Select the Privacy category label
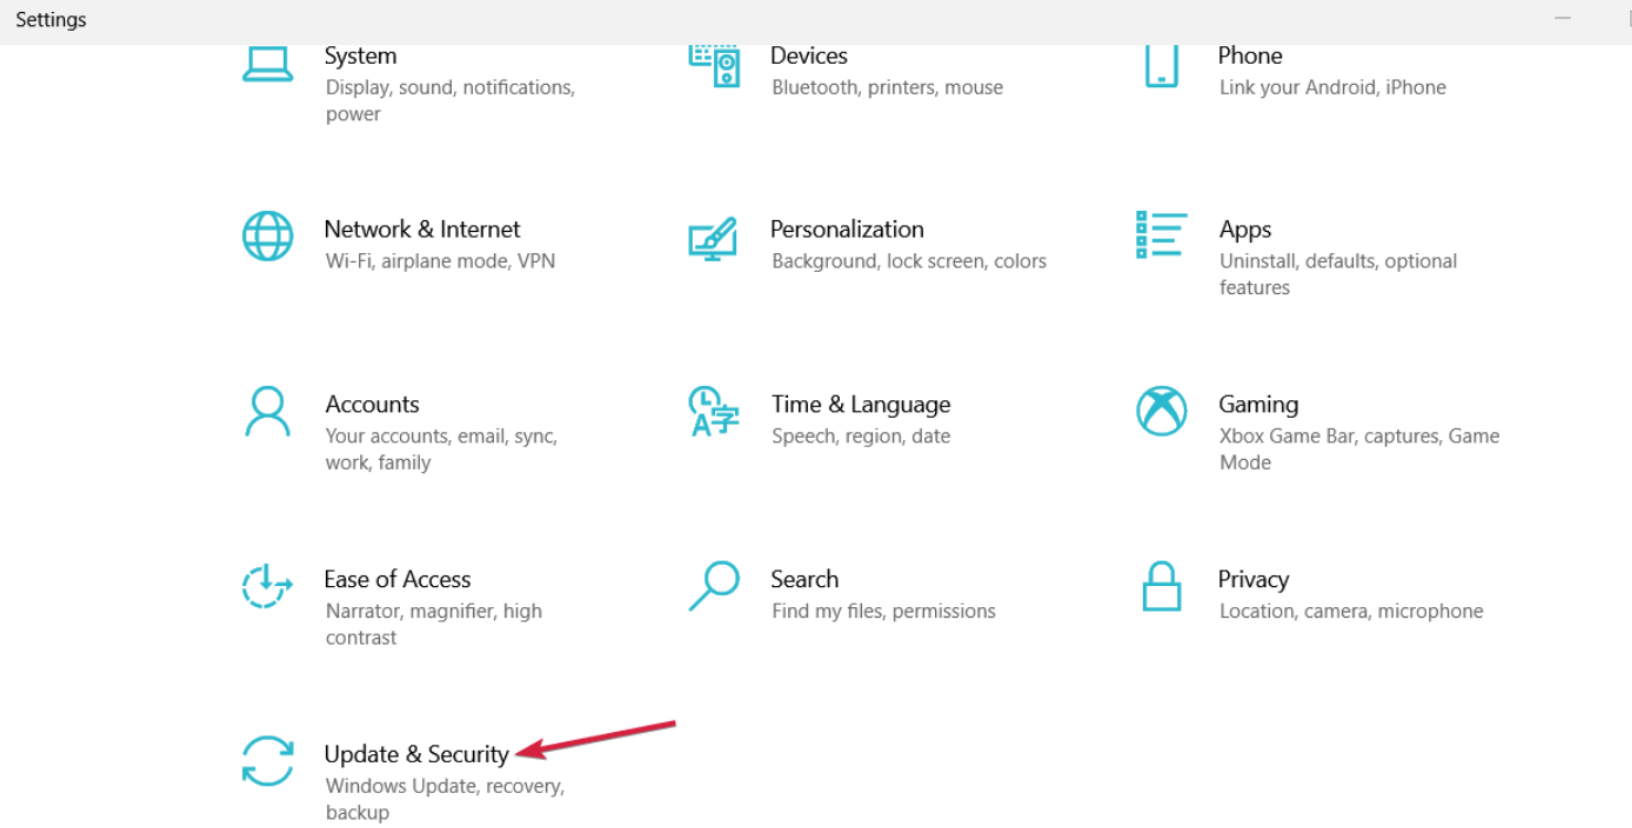 pos(1253,579)
